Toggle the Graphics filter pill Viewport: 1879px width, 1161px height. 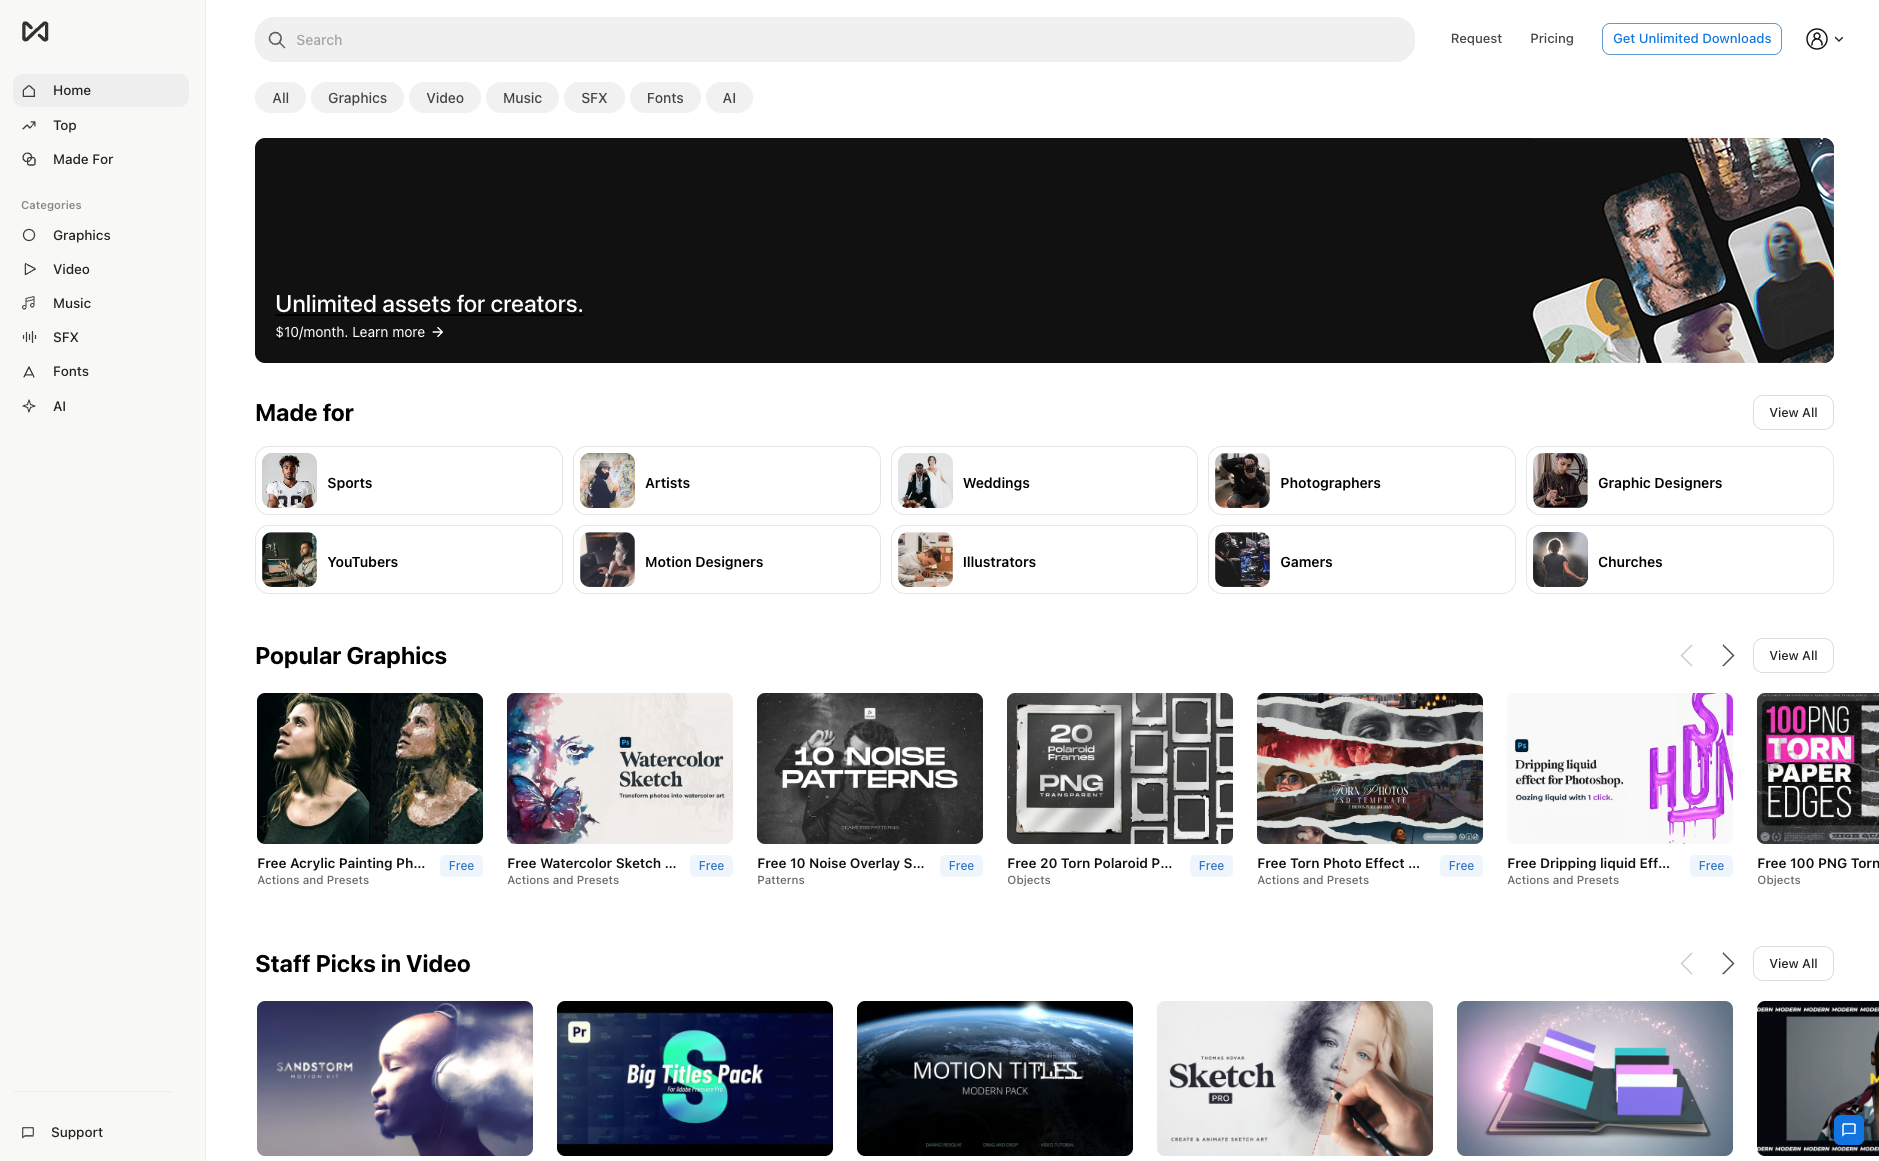[x=357, y=97]
